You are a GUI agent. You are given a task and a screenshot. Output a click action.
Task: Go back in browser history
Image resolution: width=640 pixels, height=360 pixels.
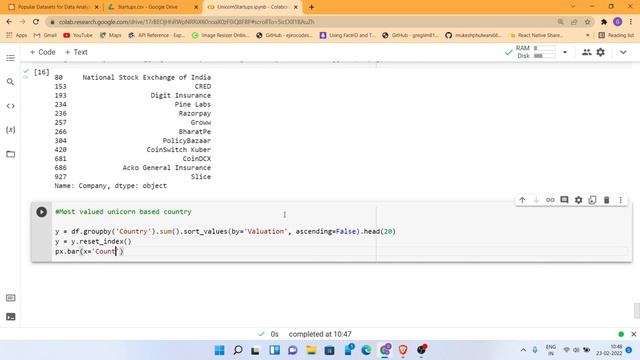[9, 22]
